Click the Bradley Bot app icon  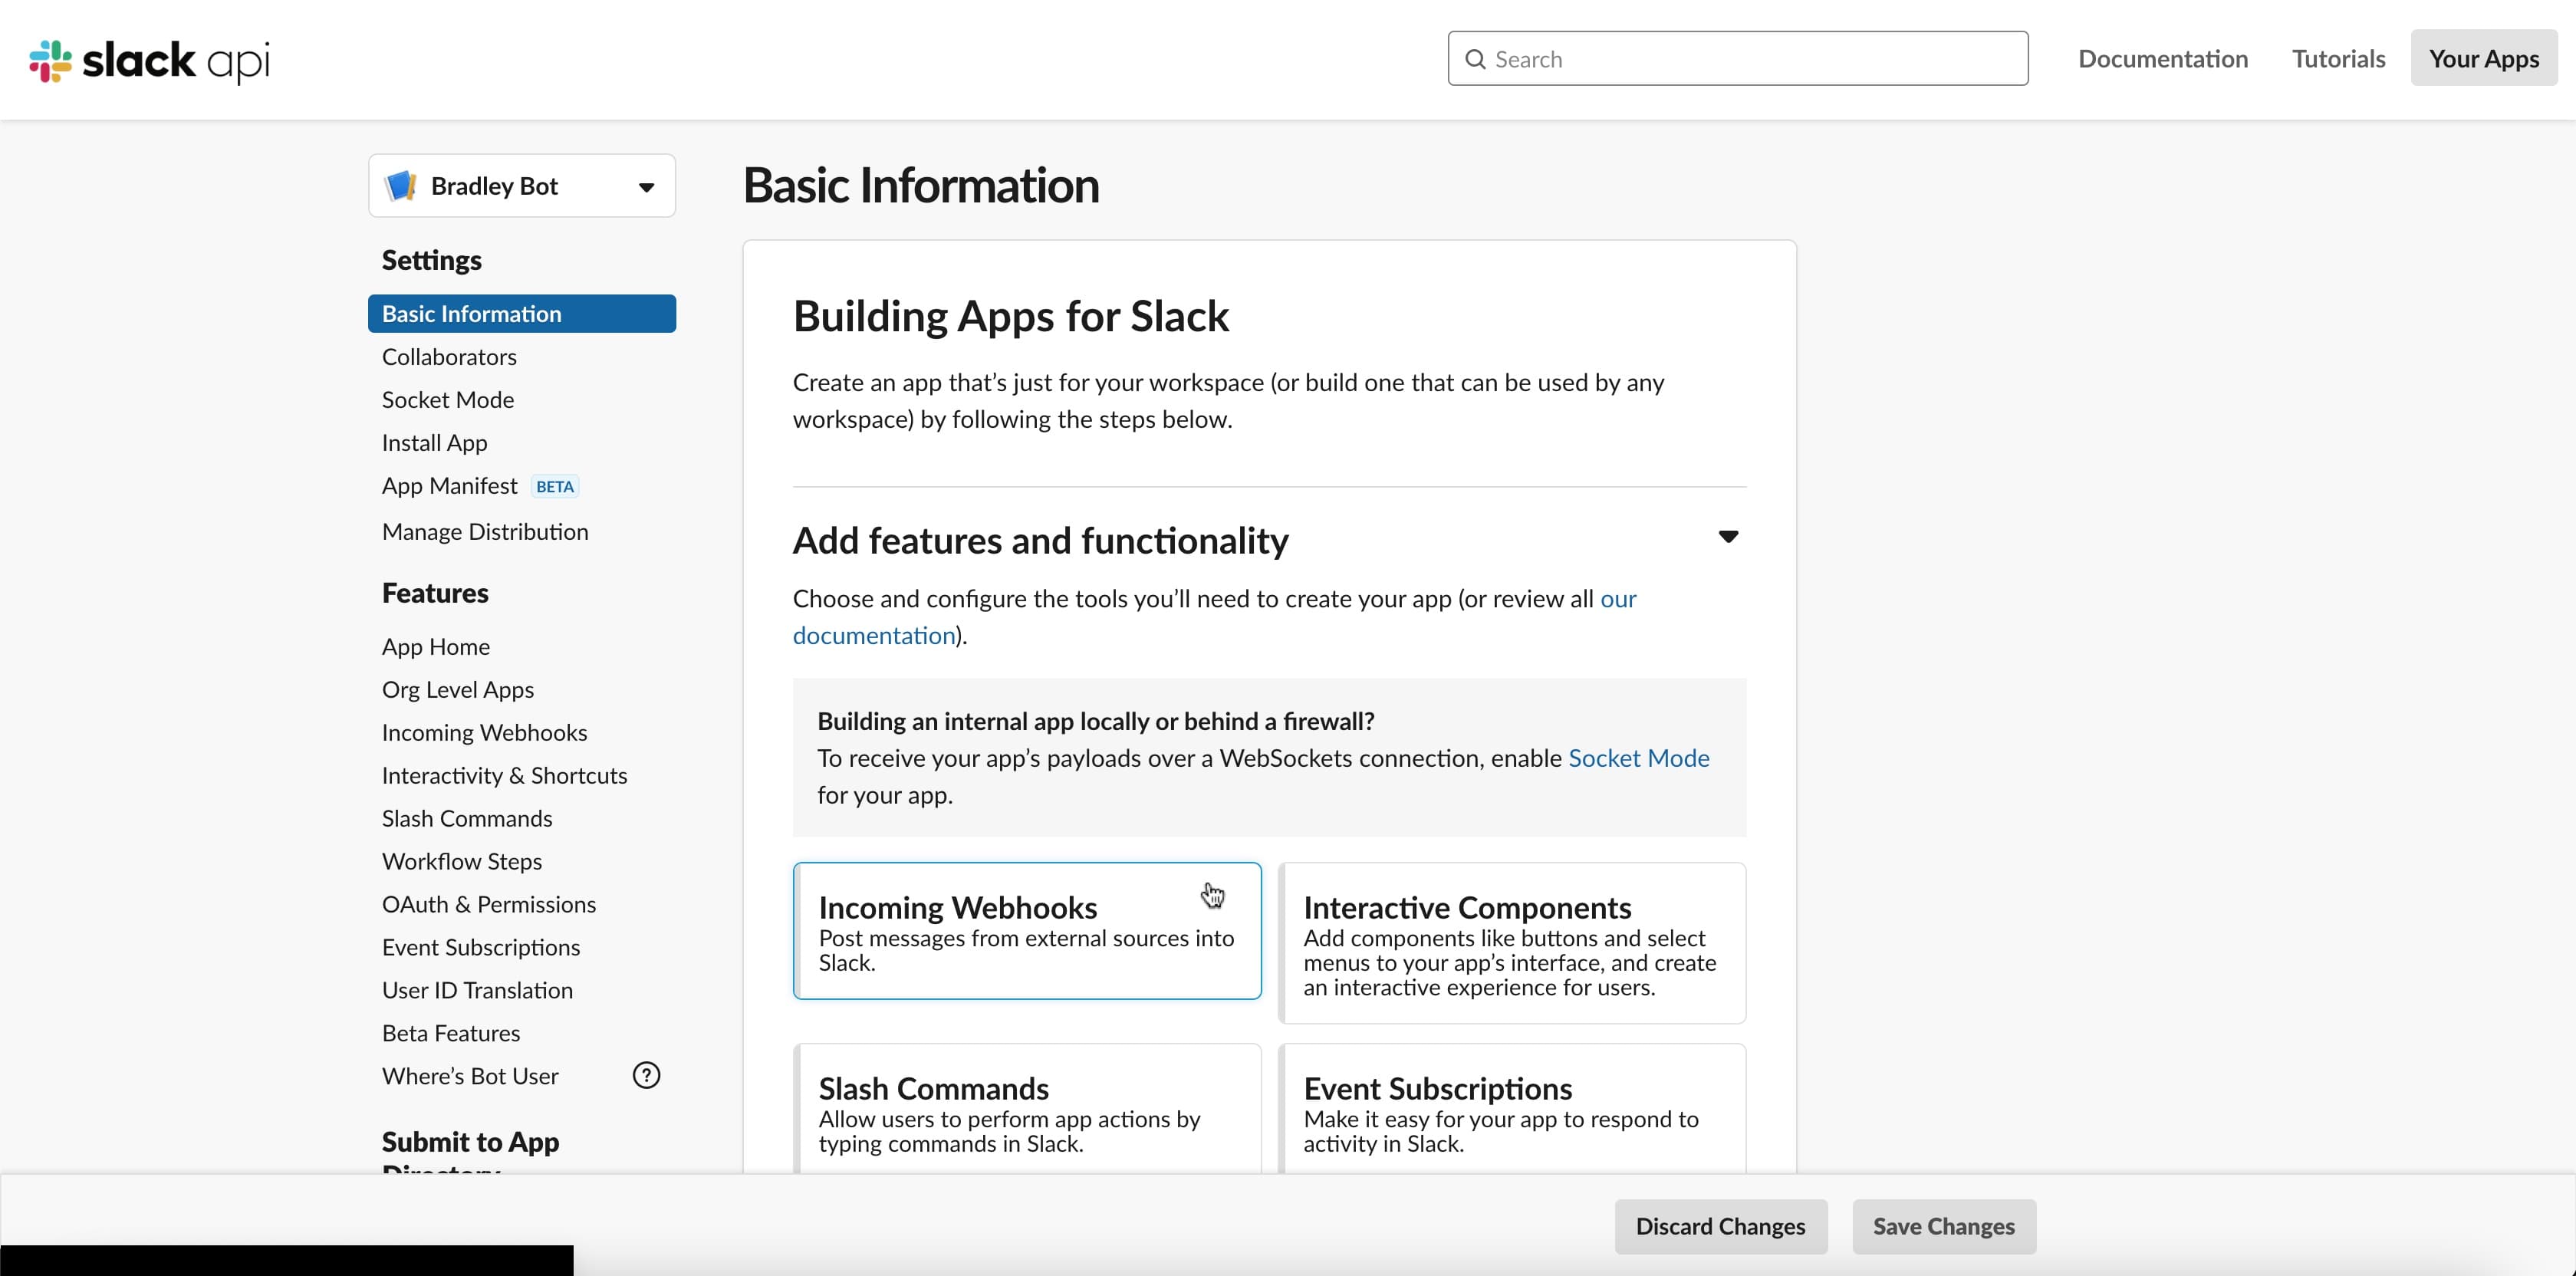point(401,185)
